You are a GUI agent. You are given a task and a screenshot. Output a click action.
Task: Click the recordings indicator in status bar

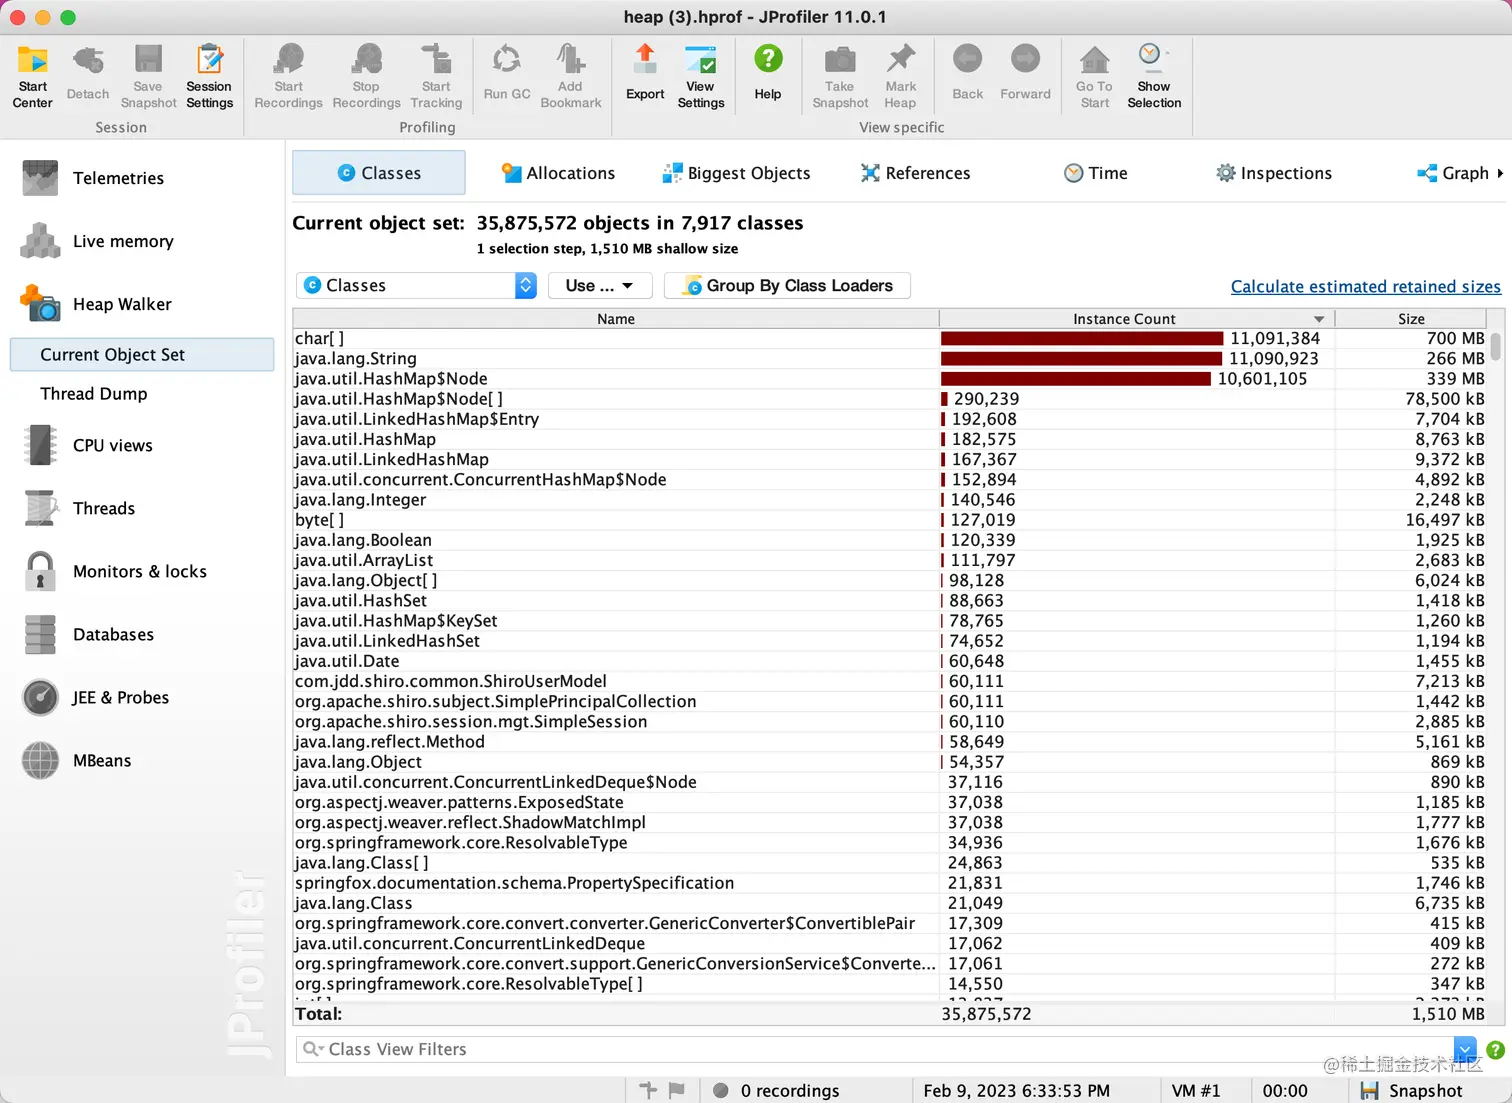click(776, 1091)
